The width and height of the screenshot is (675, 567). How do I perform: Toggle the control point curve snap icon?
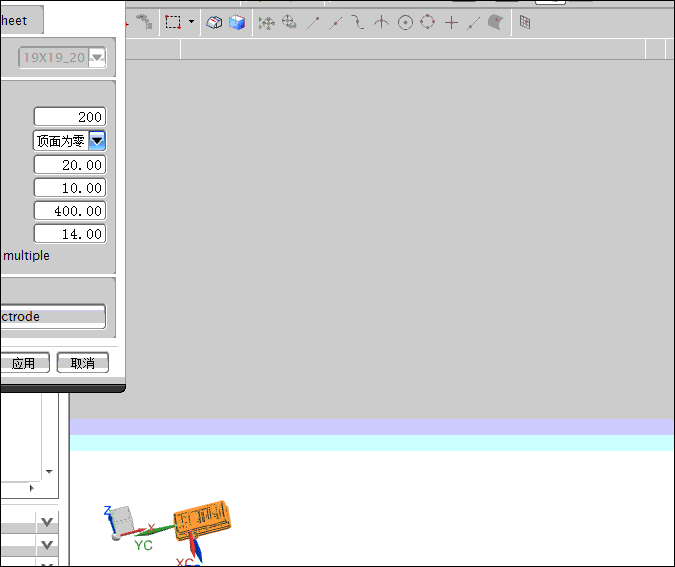pyautogui.click(x=357, y=22)
